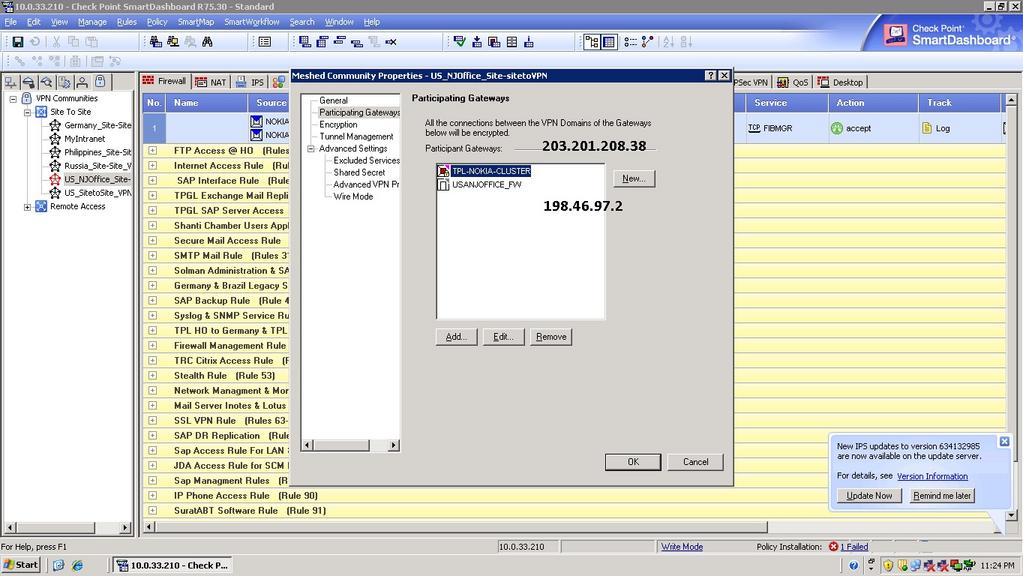The image size is (1023, 576).
Task: Collapse the VPN Communities tree node
Action: 13,99
